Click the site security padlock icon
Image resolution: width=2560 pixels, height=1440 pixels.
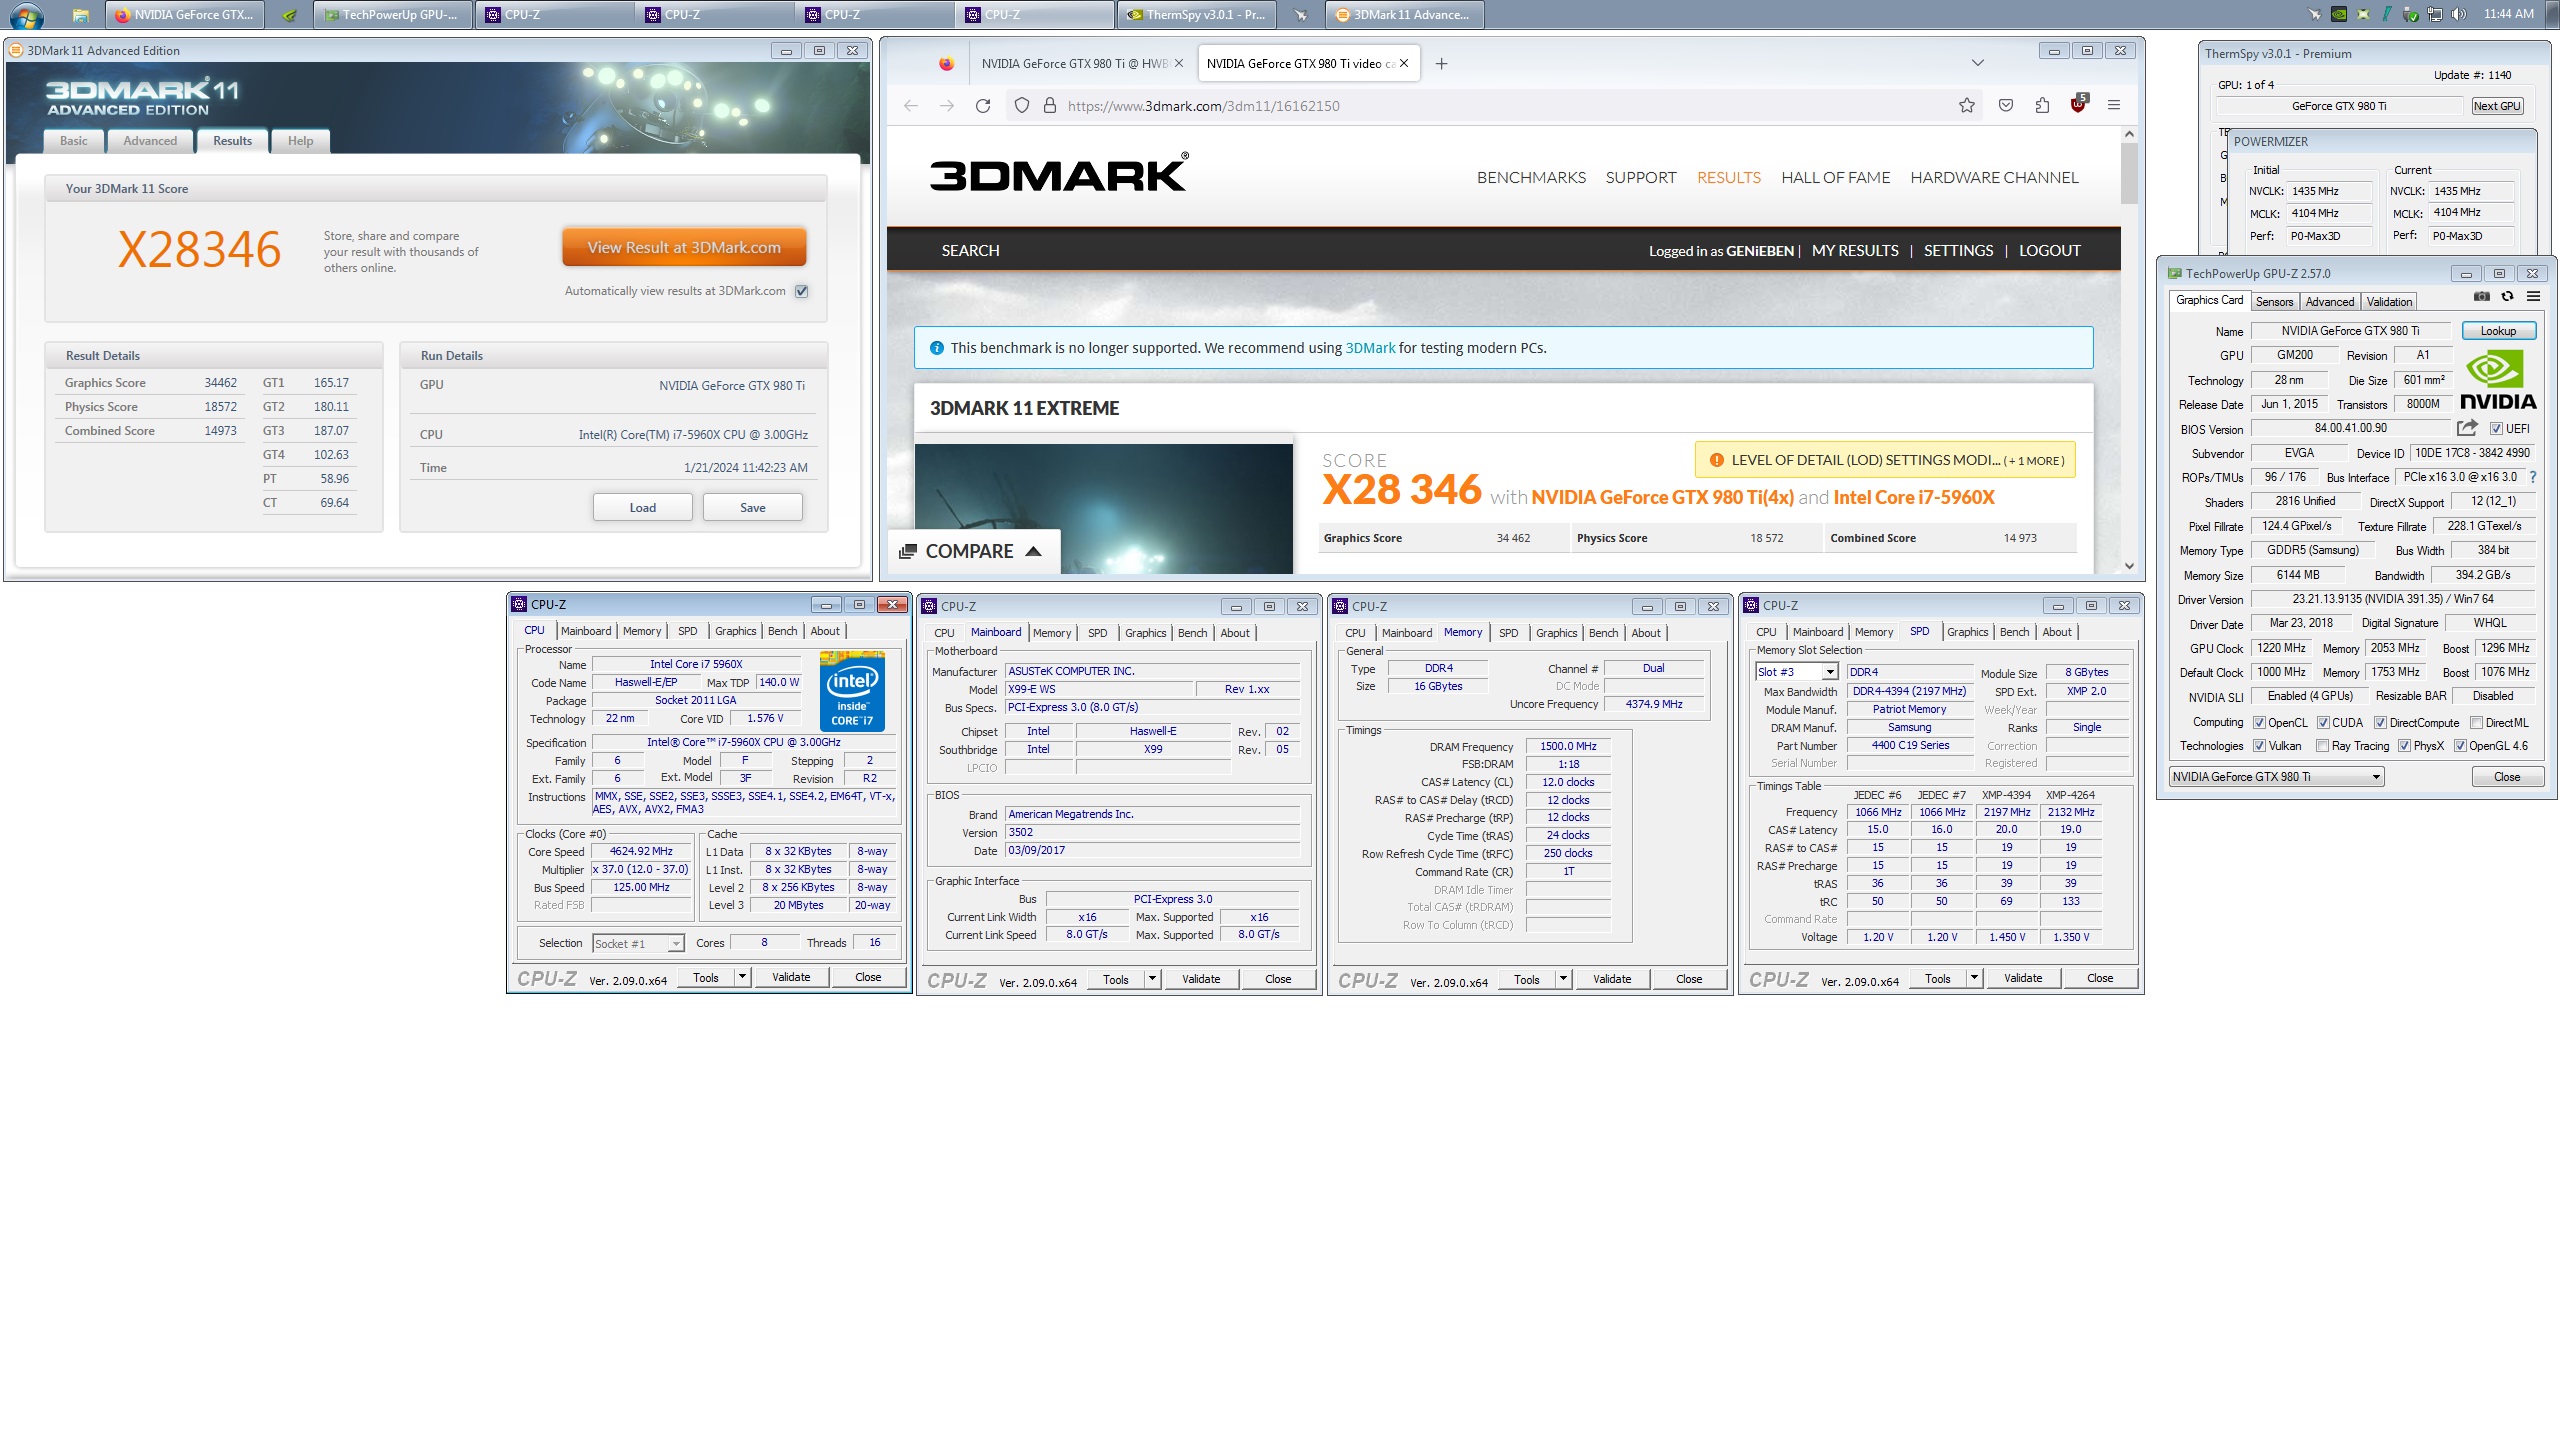[x=1050, y=106]
